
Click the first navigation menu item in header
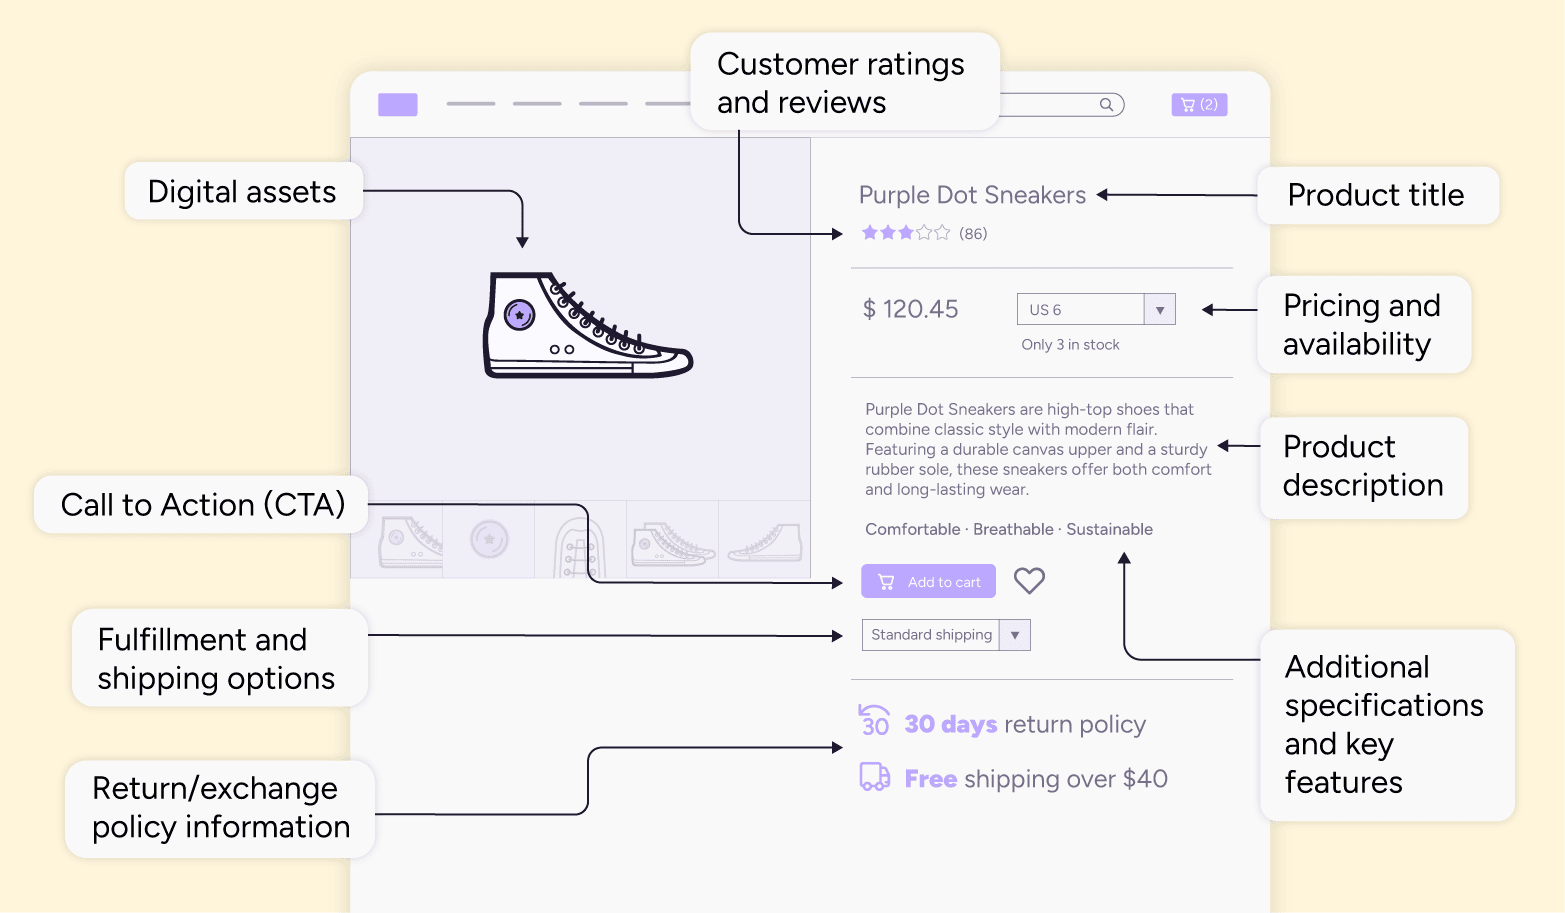click(471, 104)
